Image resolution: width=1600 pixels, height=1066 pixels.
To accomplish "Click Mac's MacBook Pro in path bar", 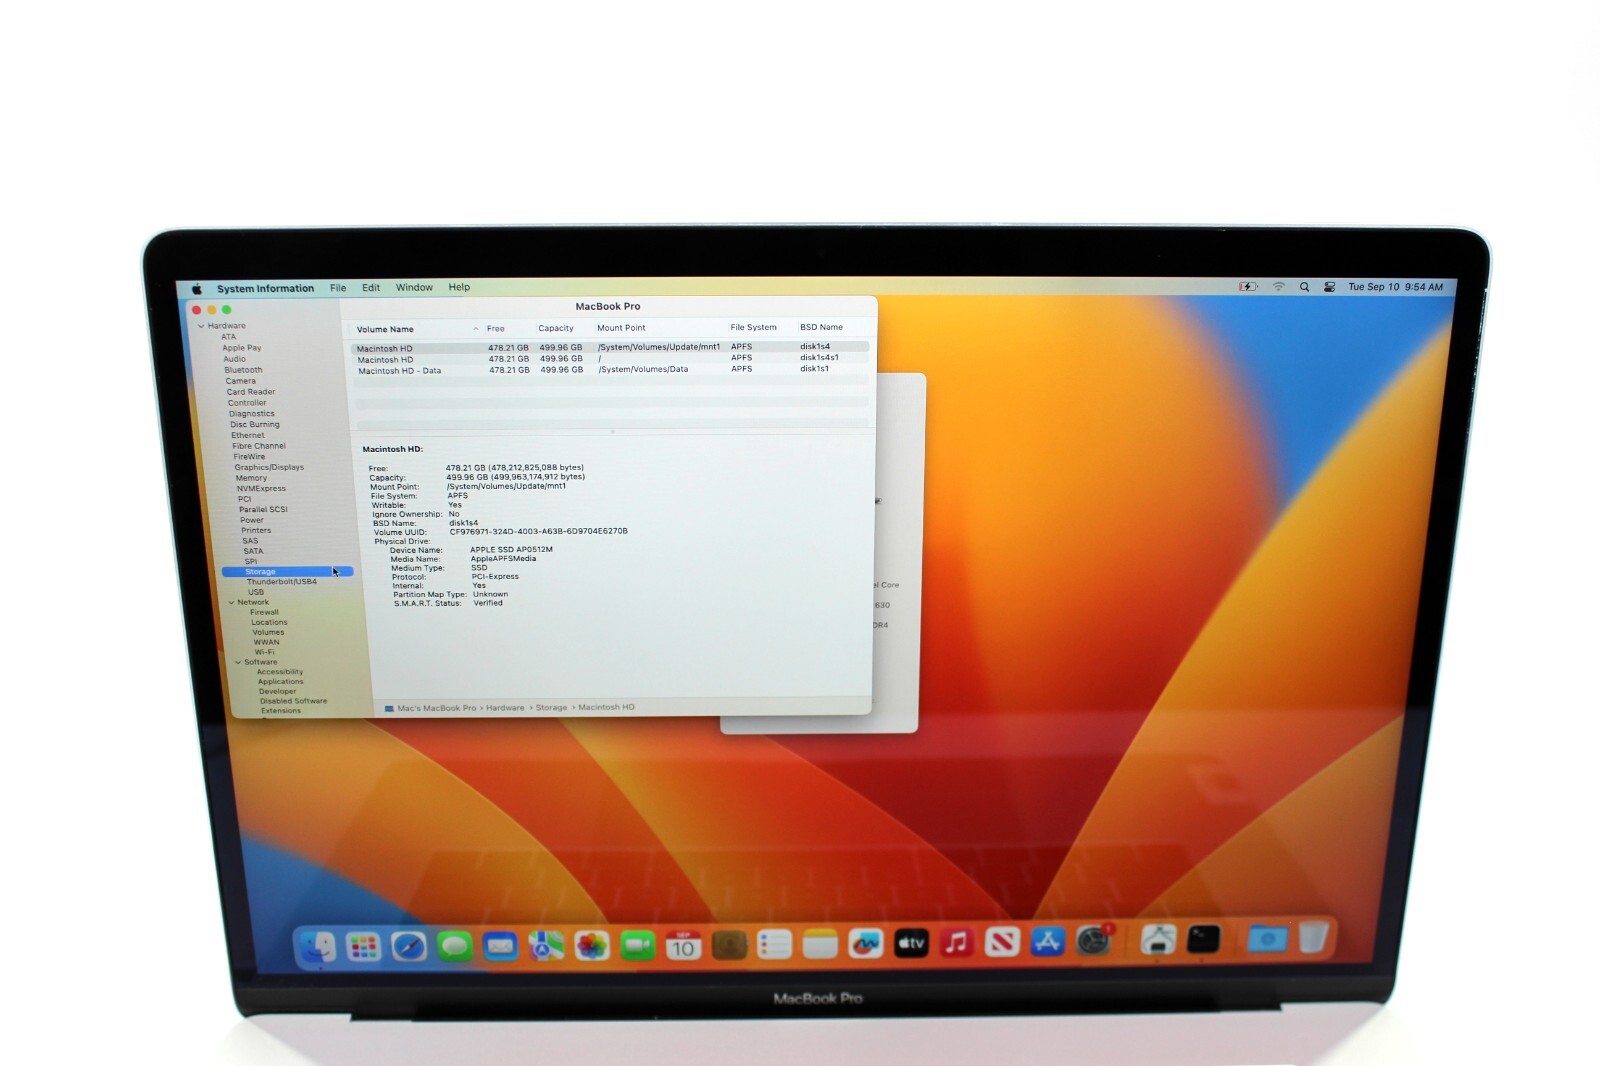I will click(x=437, y=708).
